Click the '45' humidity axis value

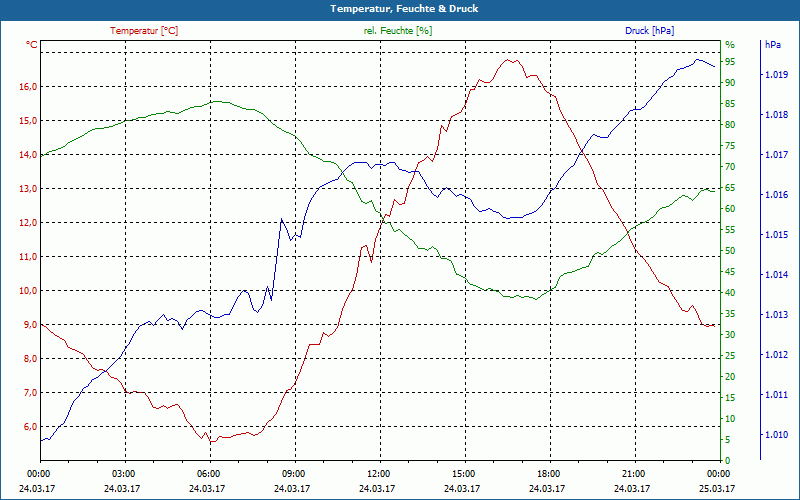coord(730,272)
